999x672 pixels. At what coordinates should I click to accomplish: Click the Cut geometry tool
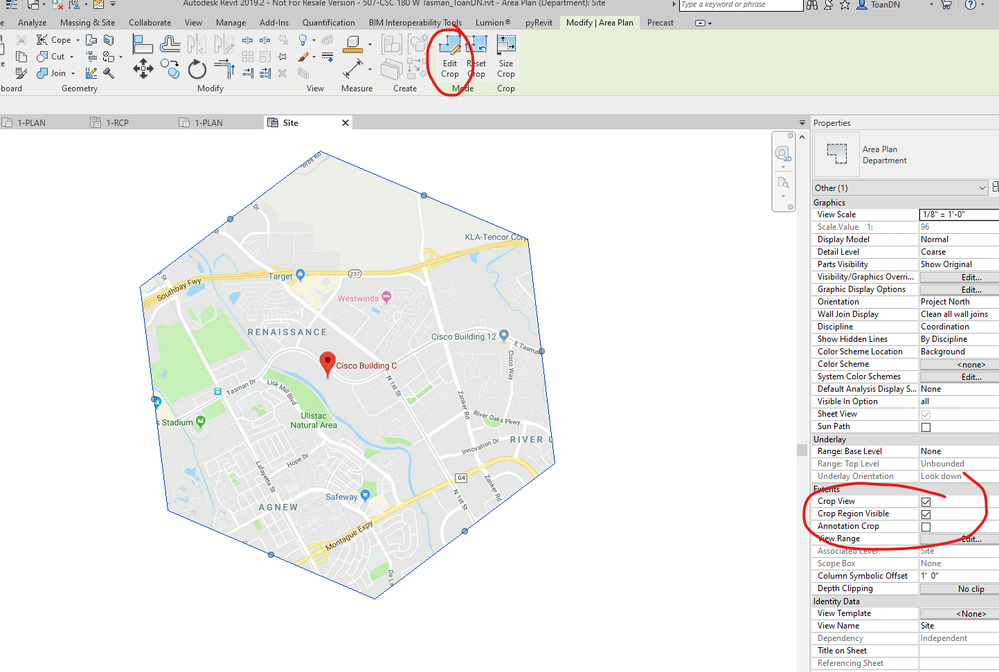(51, 56)
